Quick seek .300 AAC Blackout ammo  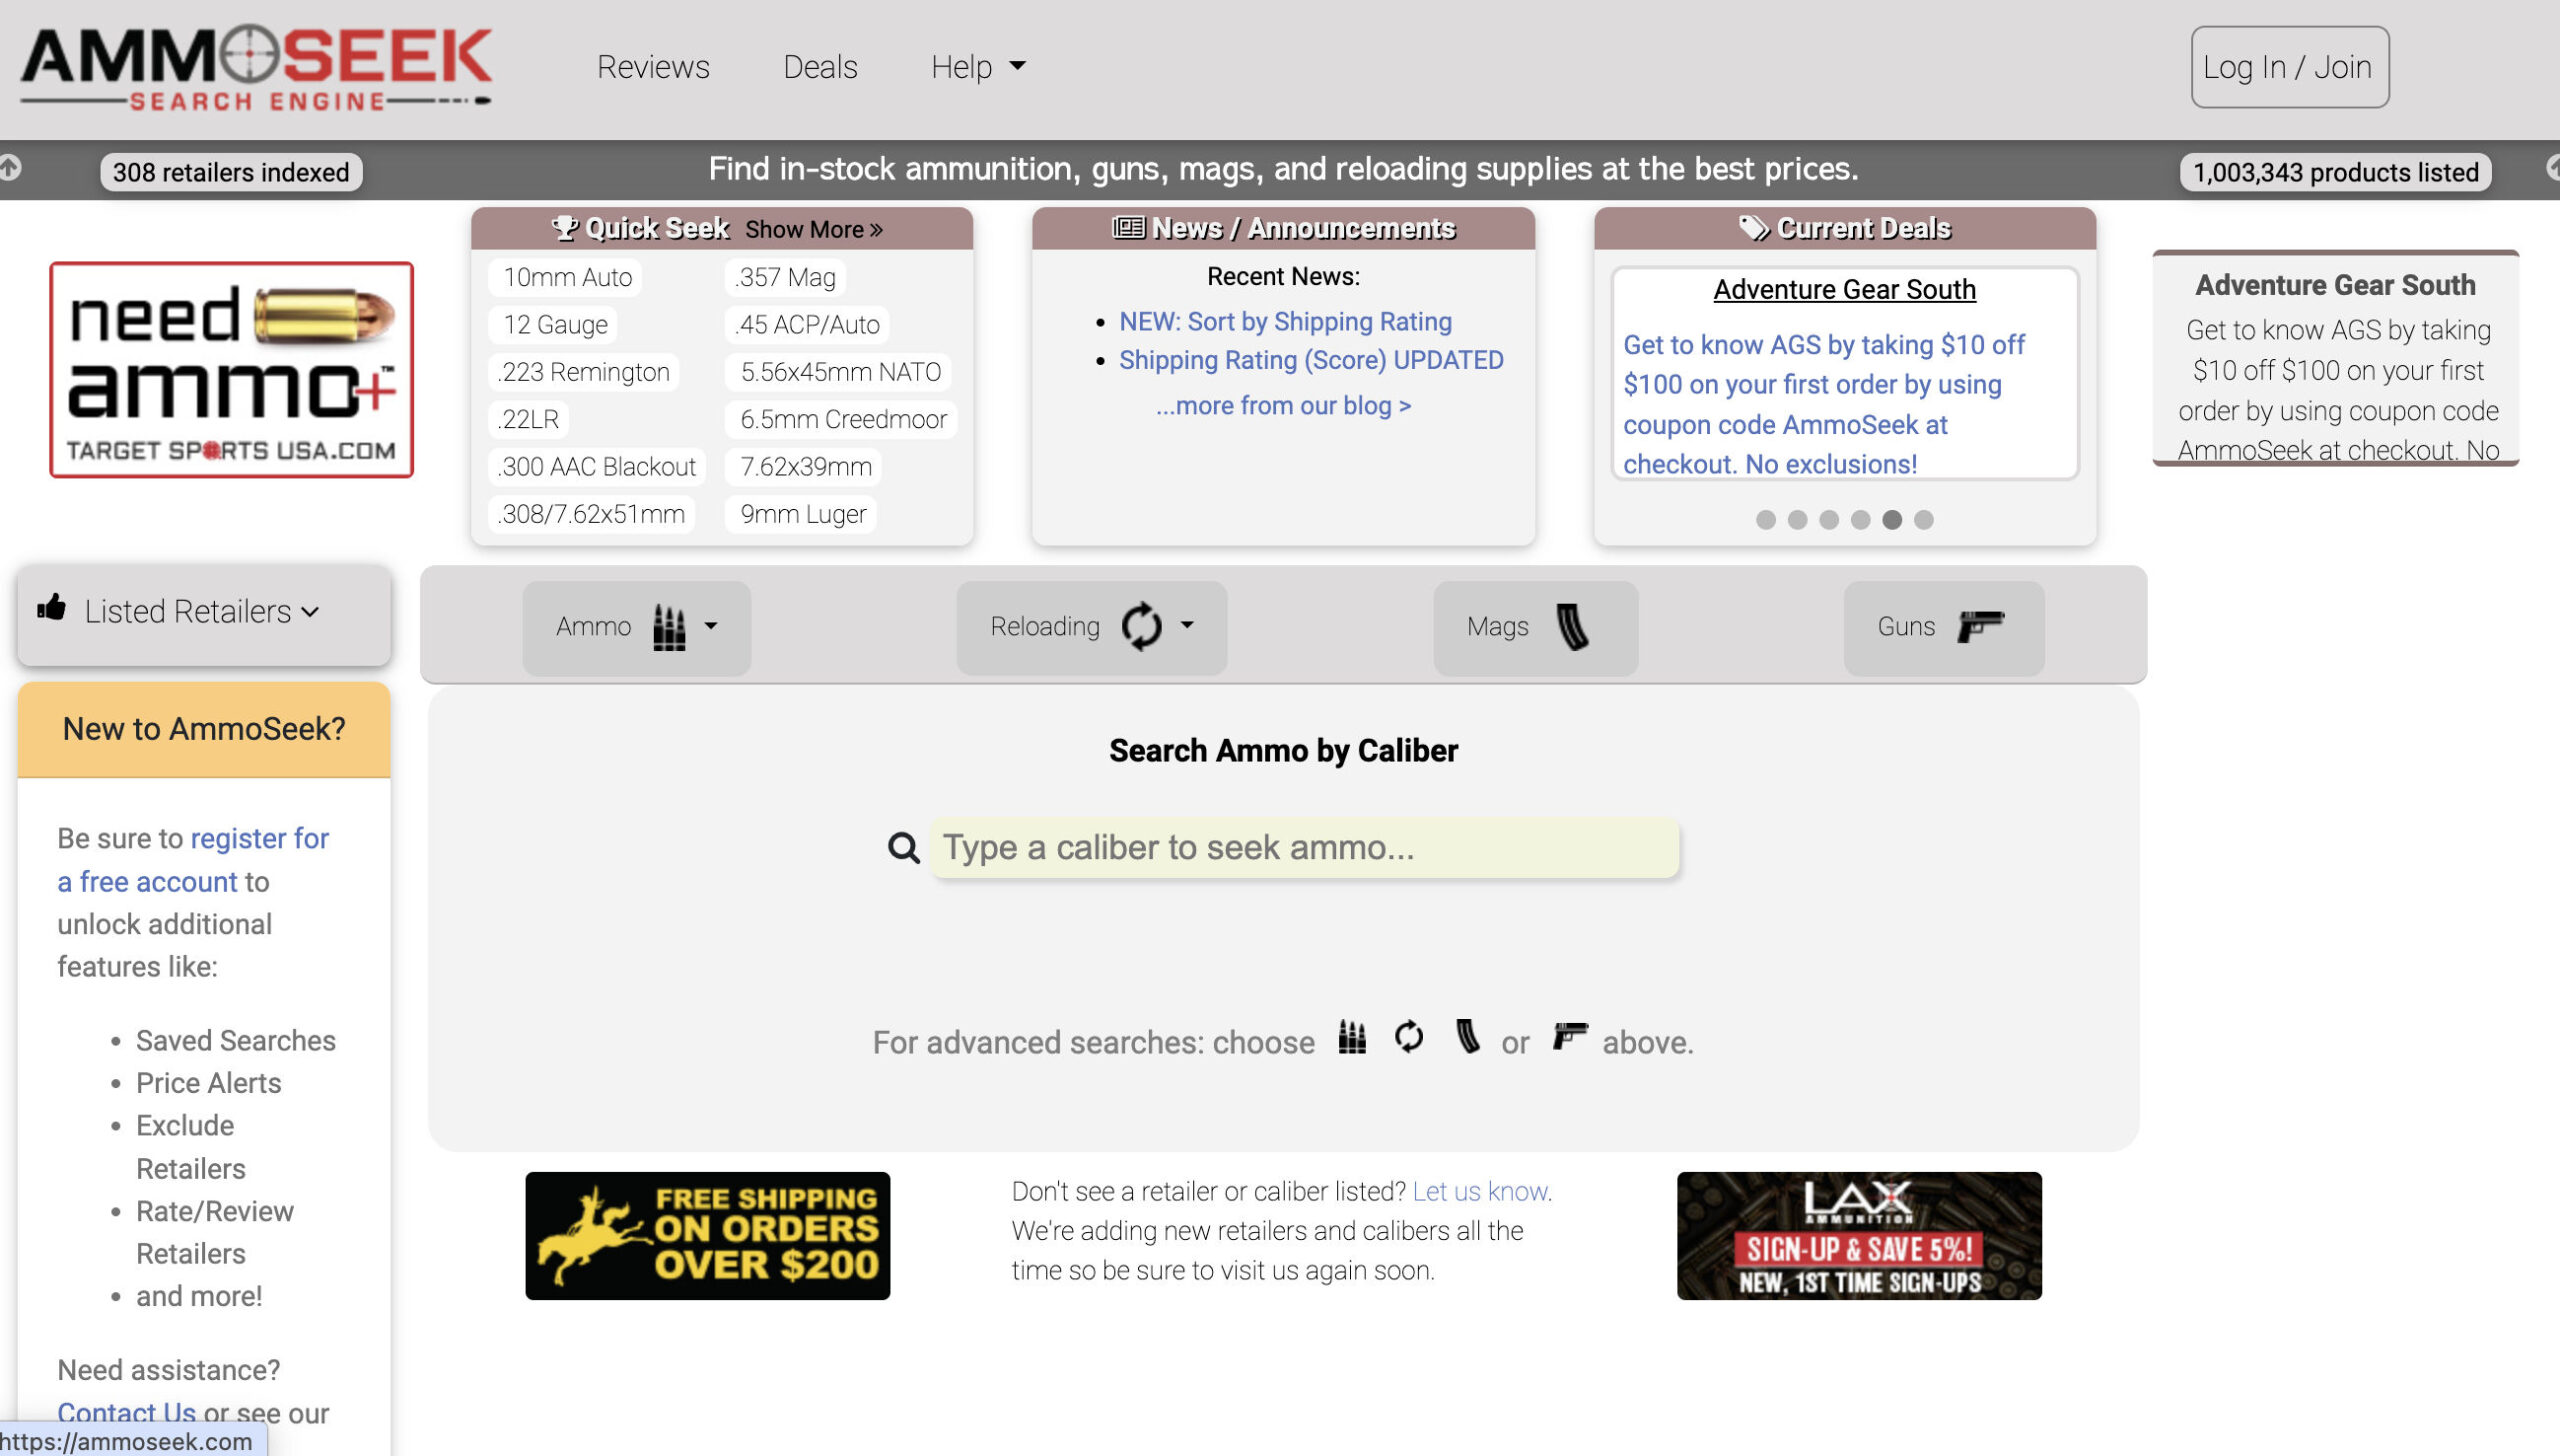coord(597,466)
